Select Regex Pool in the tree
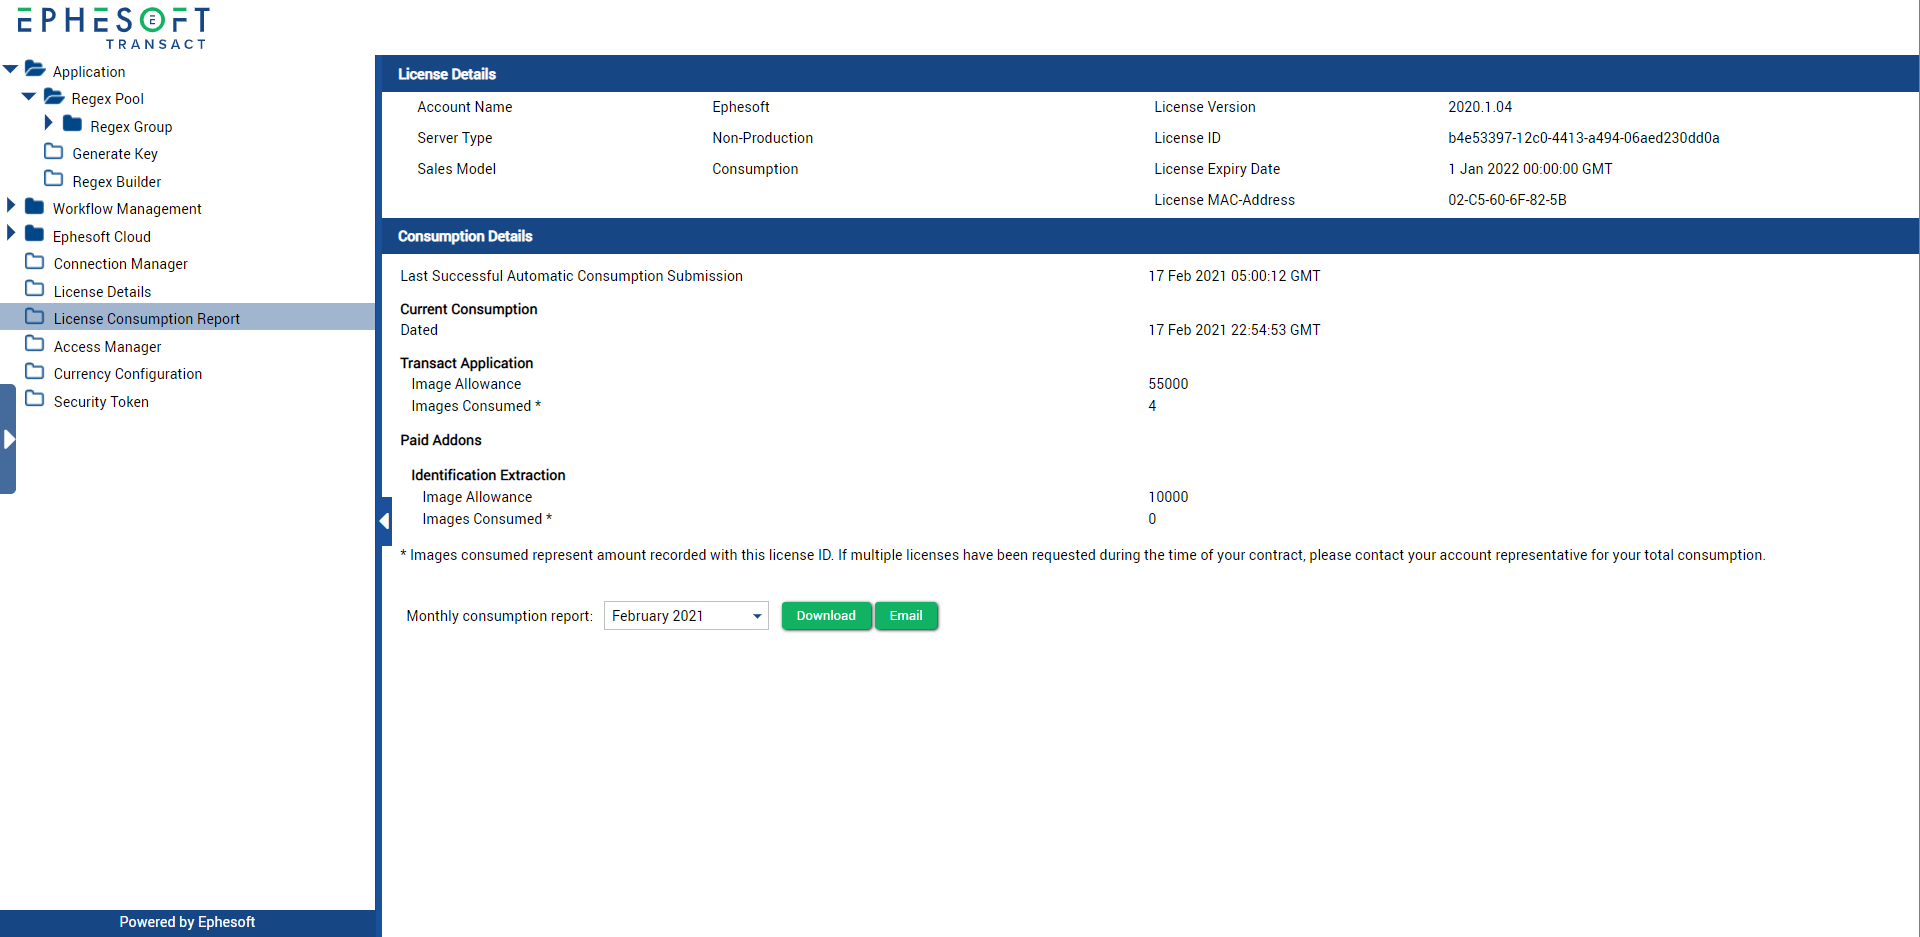1920x937 pixels. (x=108, y=99)
